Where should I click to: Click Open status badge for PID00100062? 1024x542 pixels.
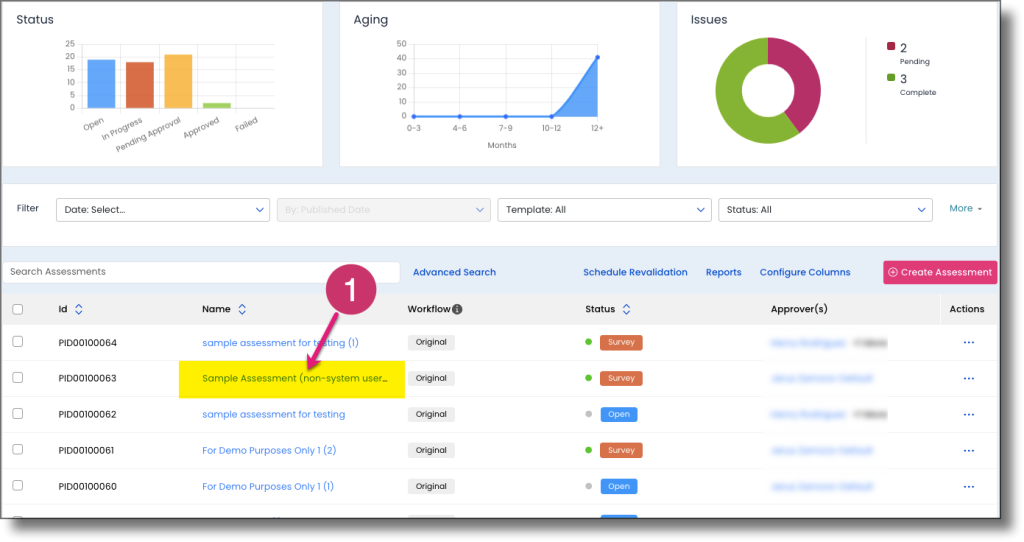pyautogui.click(x=618, y=414)
